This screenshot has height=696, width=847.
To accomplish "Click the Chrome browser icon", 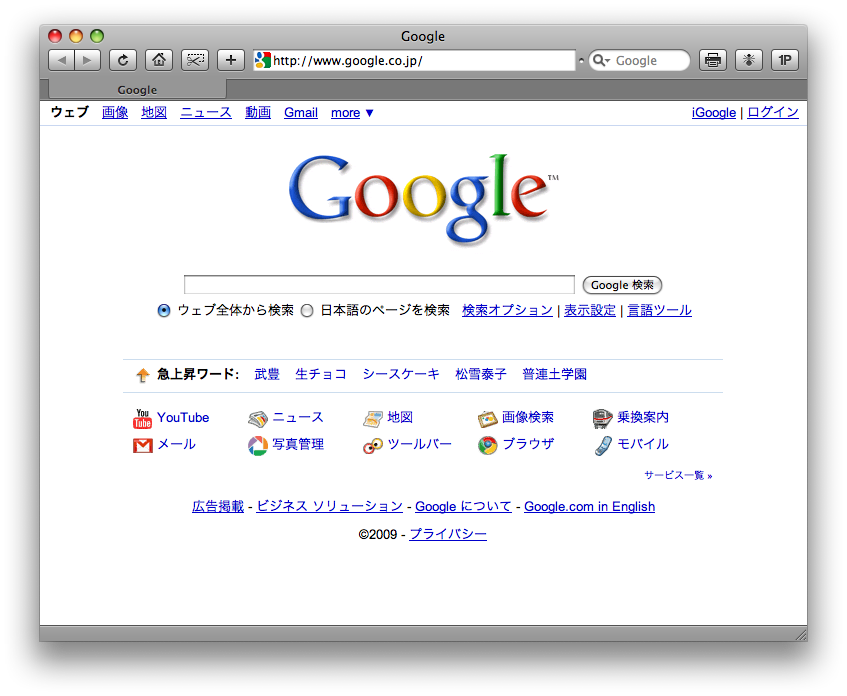I will pyautogui.click(x=487, y=445).
